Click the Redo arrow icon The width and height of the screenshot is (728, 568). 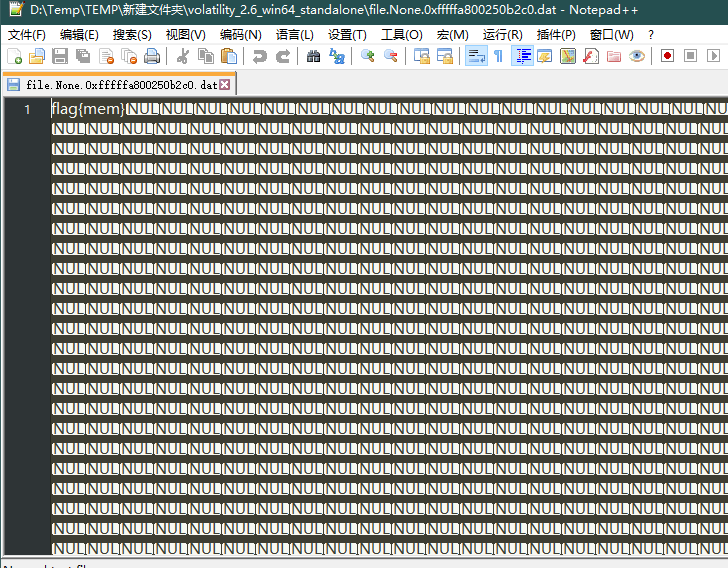[283, 56]
